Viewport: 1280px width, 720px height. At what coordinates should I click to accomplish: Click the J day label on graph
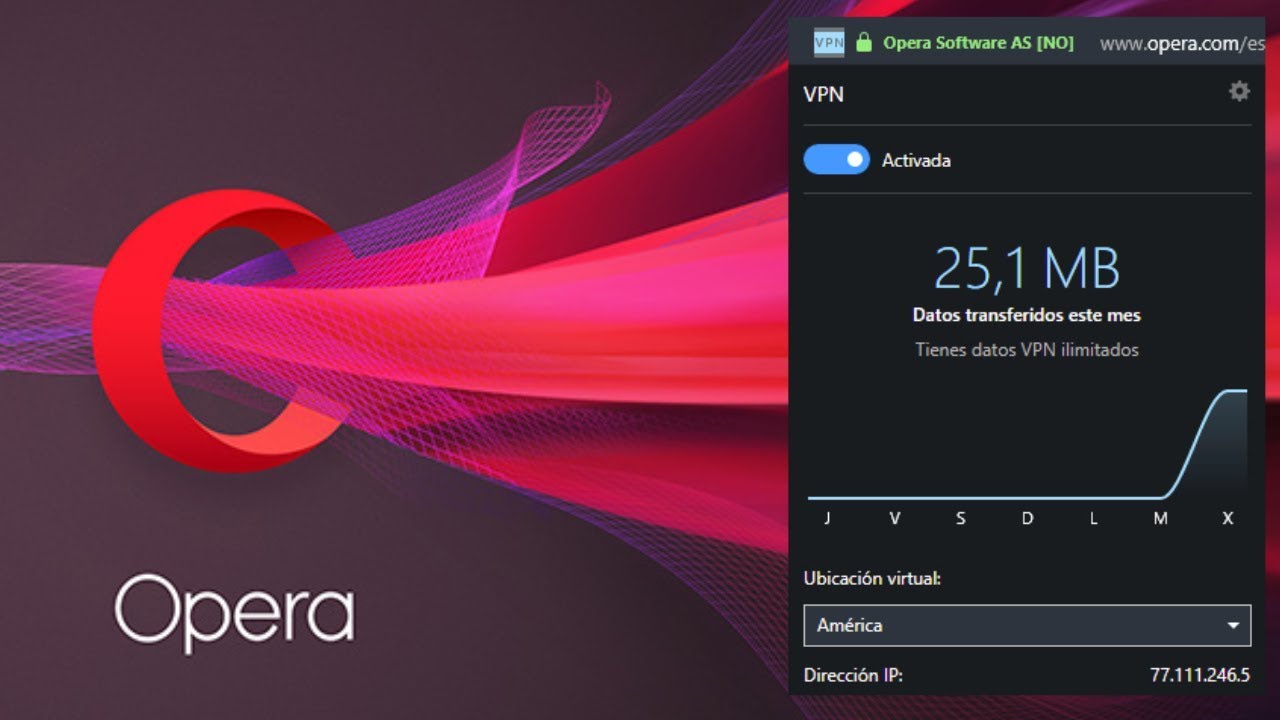coord(827,518)
